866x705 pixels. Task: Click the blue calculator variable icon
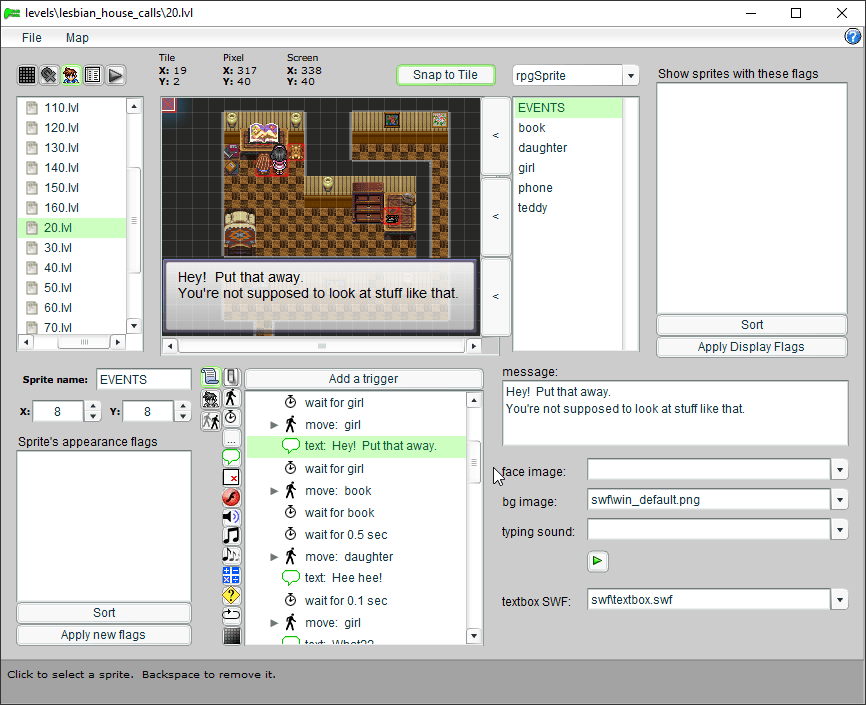point(231,575)
